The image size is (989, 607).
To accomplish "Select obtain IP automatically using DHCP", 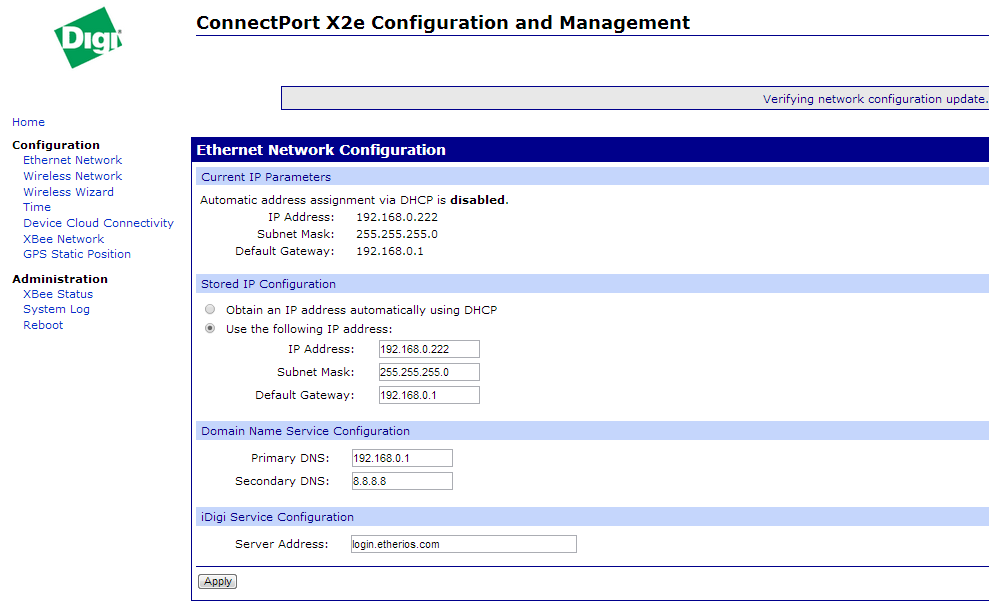I will pos(210,310).
